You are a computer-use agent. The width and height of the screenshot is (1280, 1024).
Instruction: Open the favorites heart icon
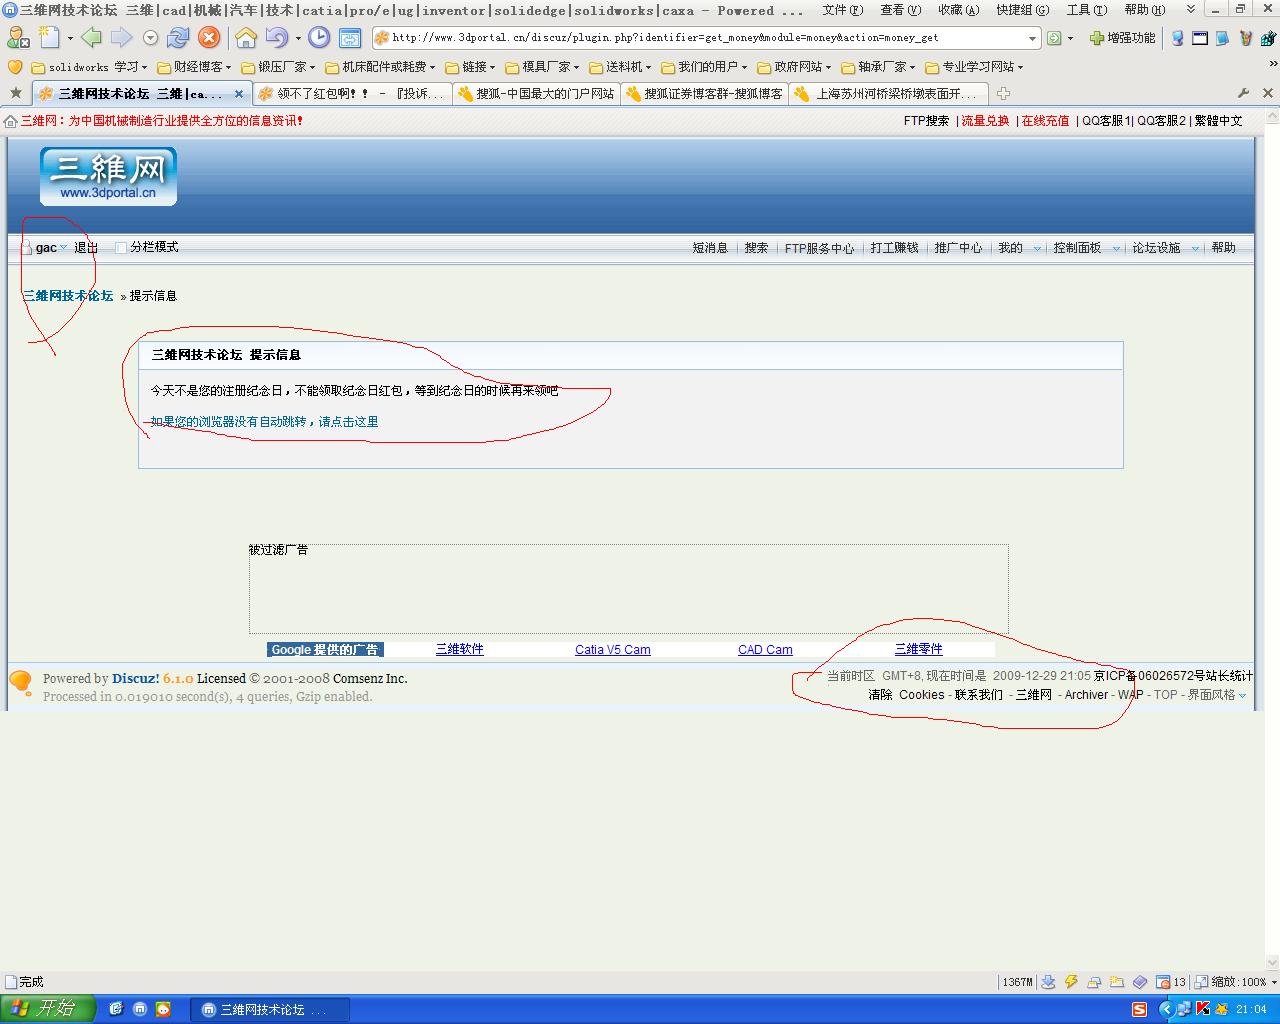(15, 67)
